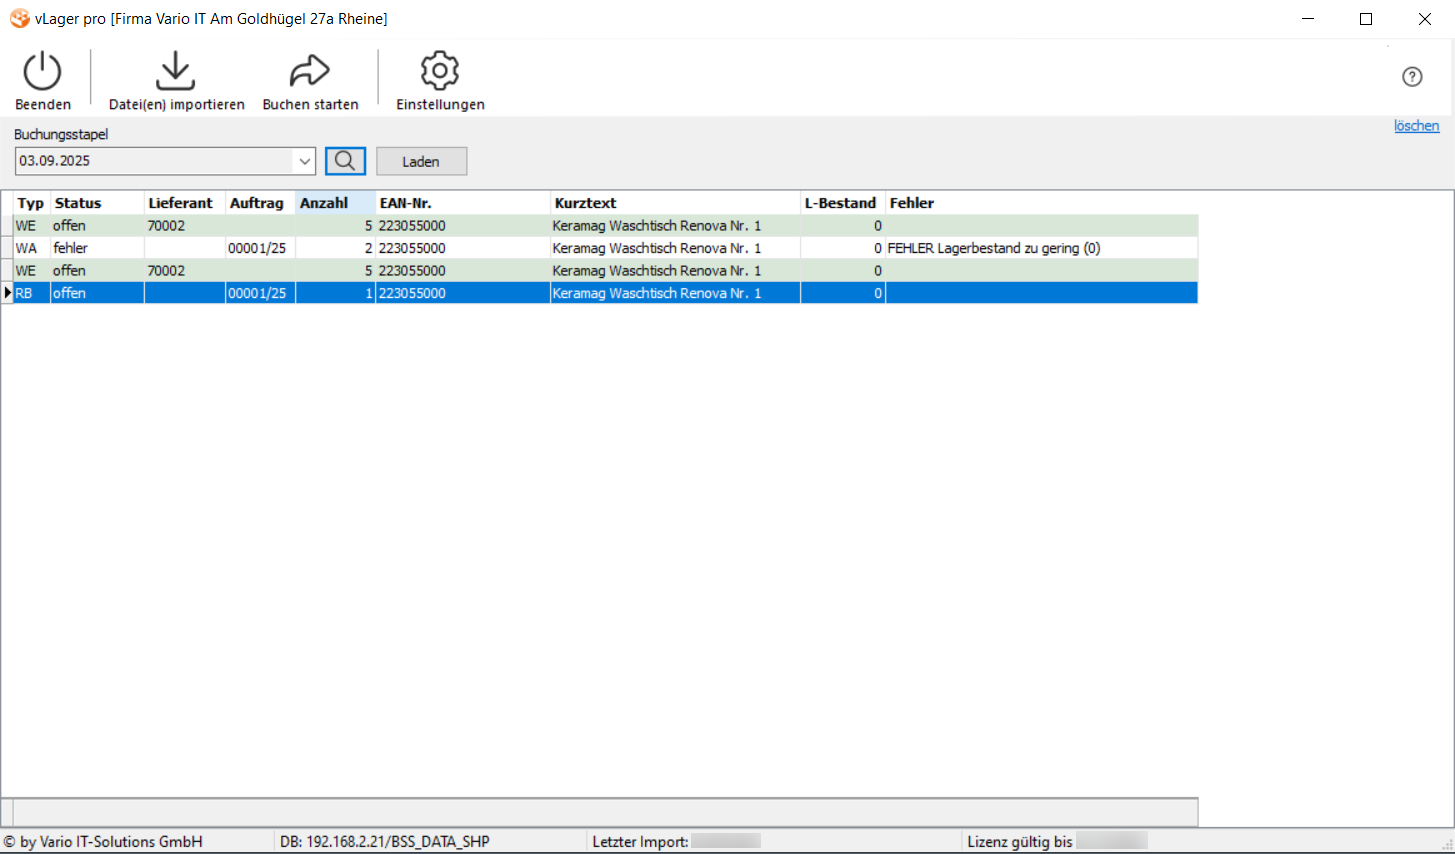Viewport: 1455px width, 854px height.
Task: Minimize the vLager pro window
Action: point(1309,19)
